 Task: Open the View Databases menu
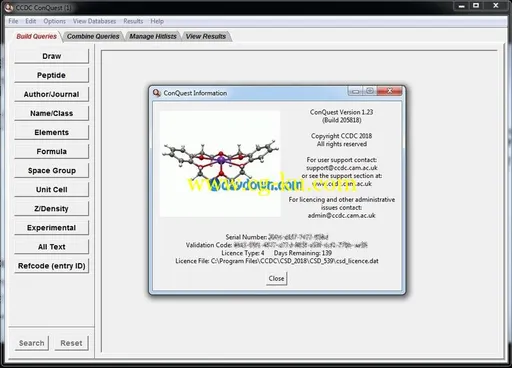pyautogui.click(x=94, y=21)
